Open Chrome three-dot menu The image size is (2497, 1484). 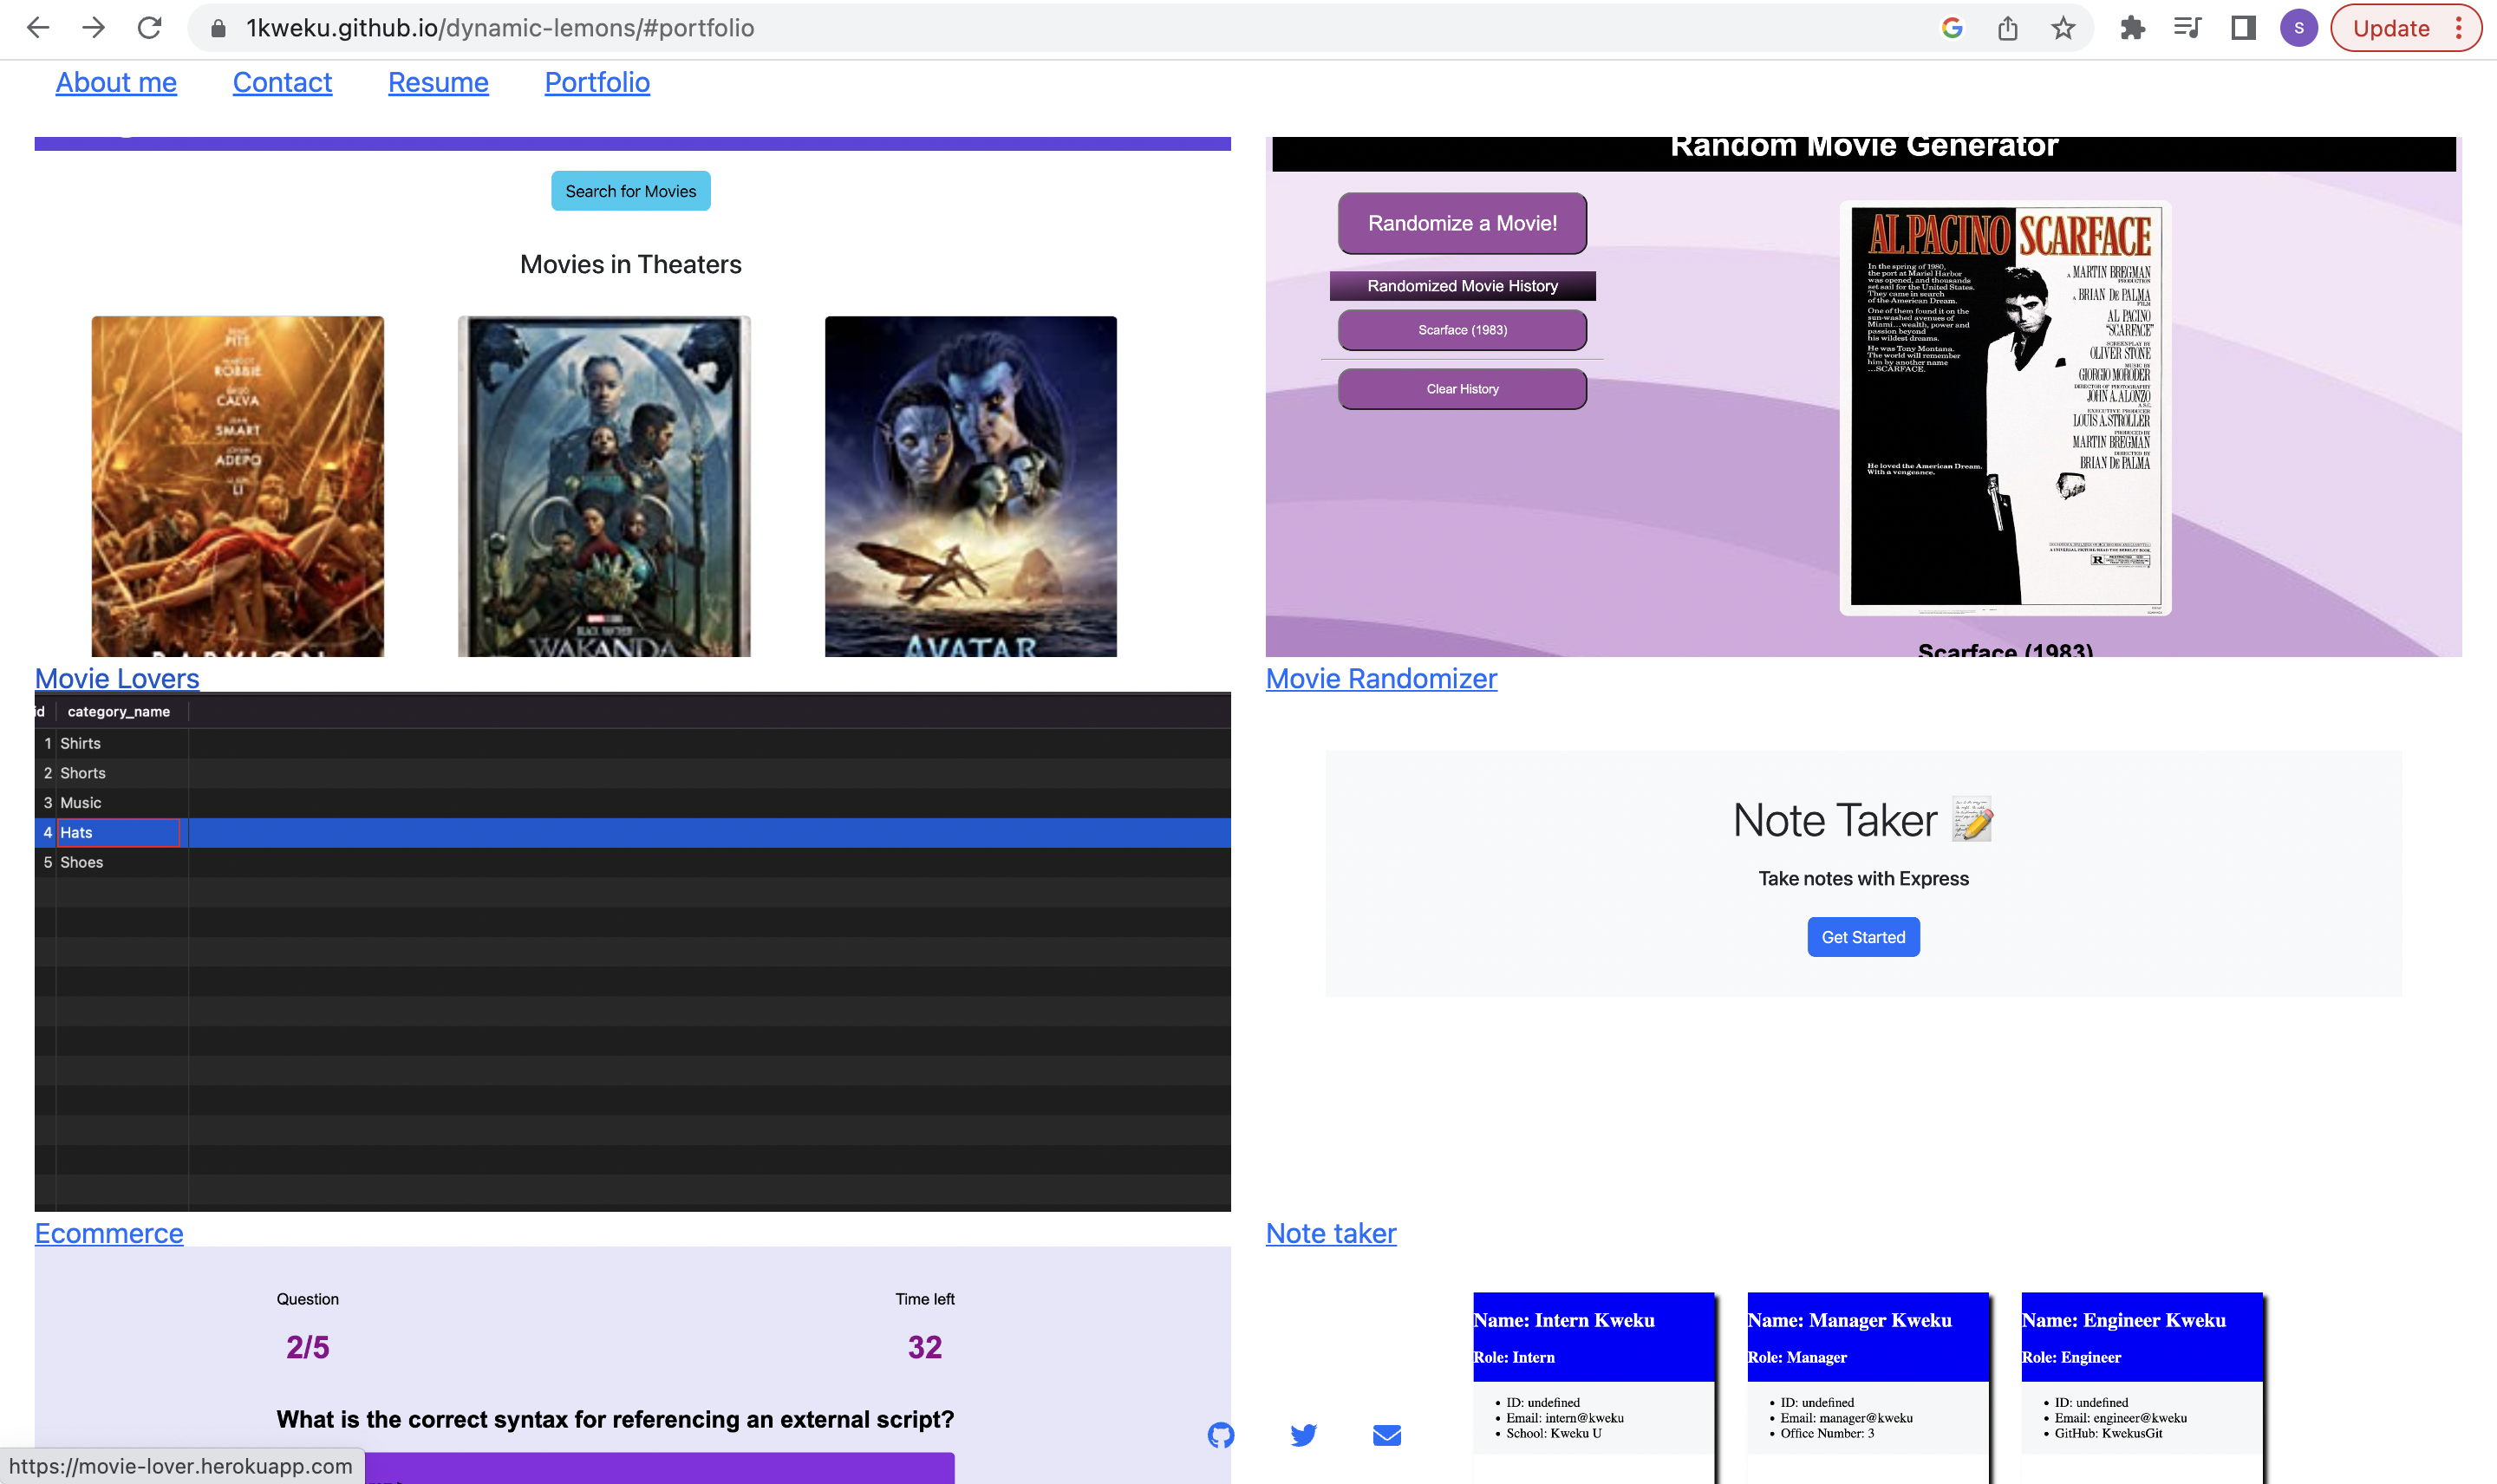tap(2459, 28)
